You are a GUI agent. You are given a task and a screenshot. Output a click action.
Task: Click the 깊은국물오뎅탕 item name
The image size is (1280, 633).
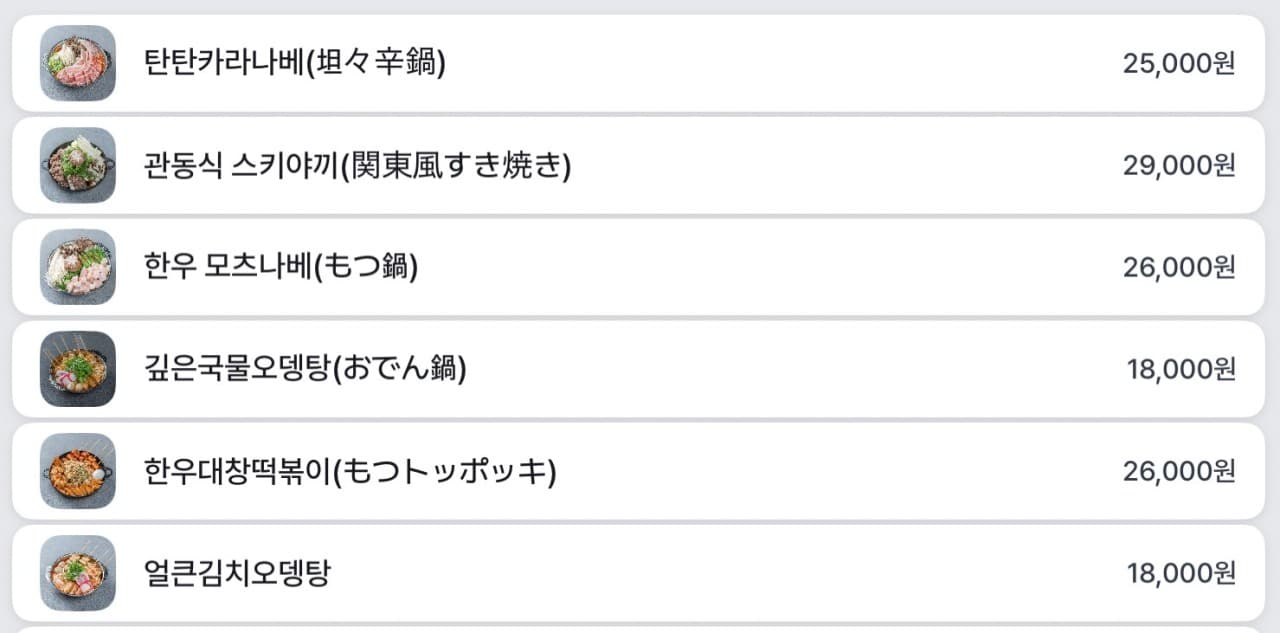(x=305, y=369)
